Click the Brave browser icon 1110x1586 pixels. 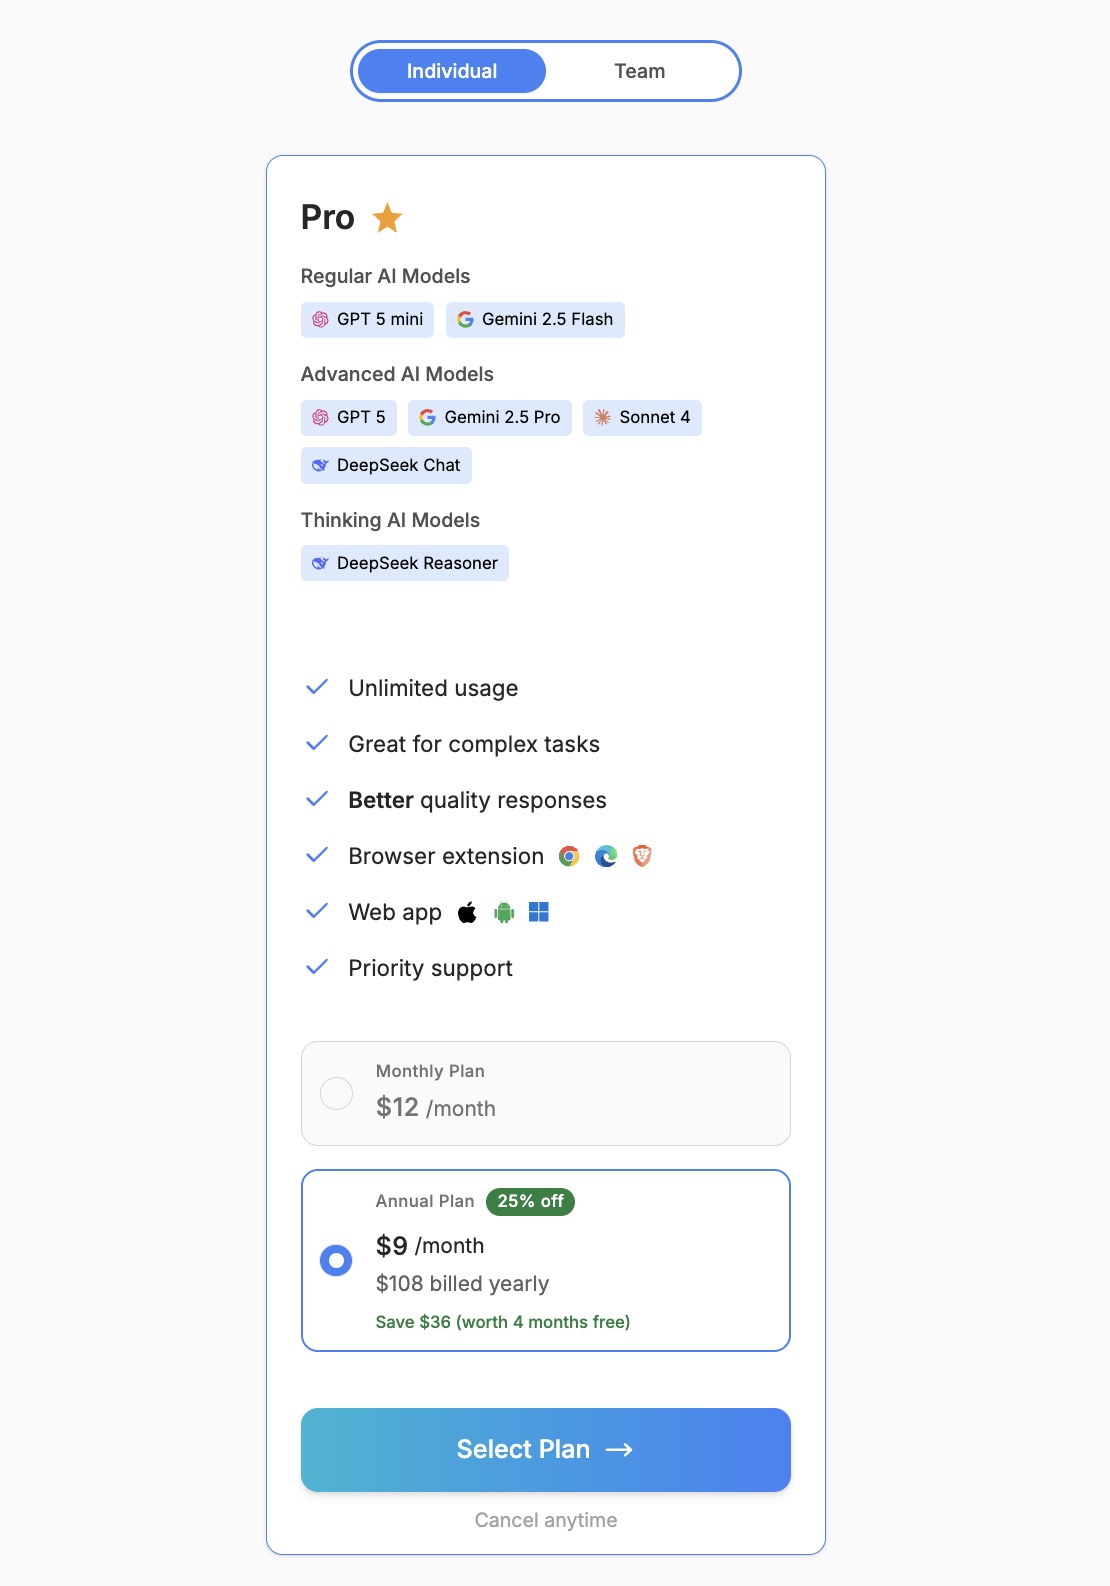642,856
